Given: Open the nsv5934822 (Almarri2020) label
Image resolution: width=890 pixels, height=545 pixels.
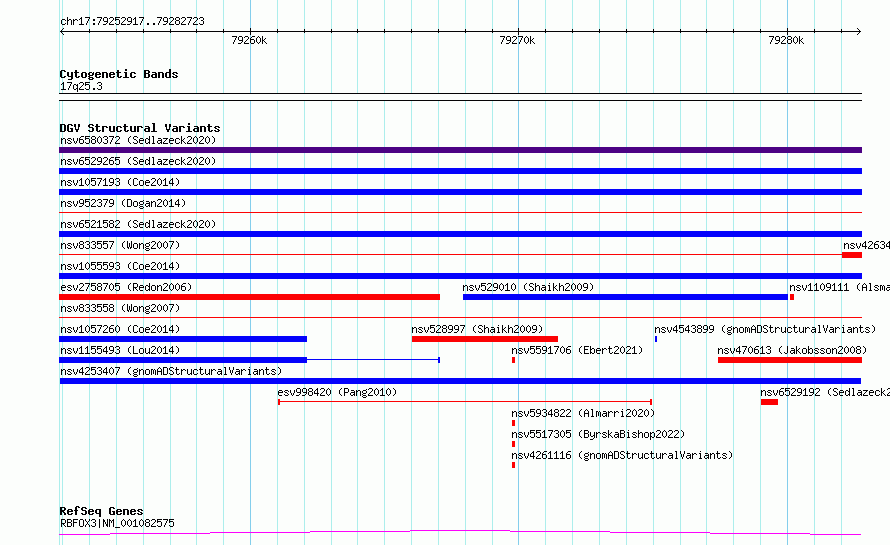Looking at the screenshot, I should tap(583, 413).
